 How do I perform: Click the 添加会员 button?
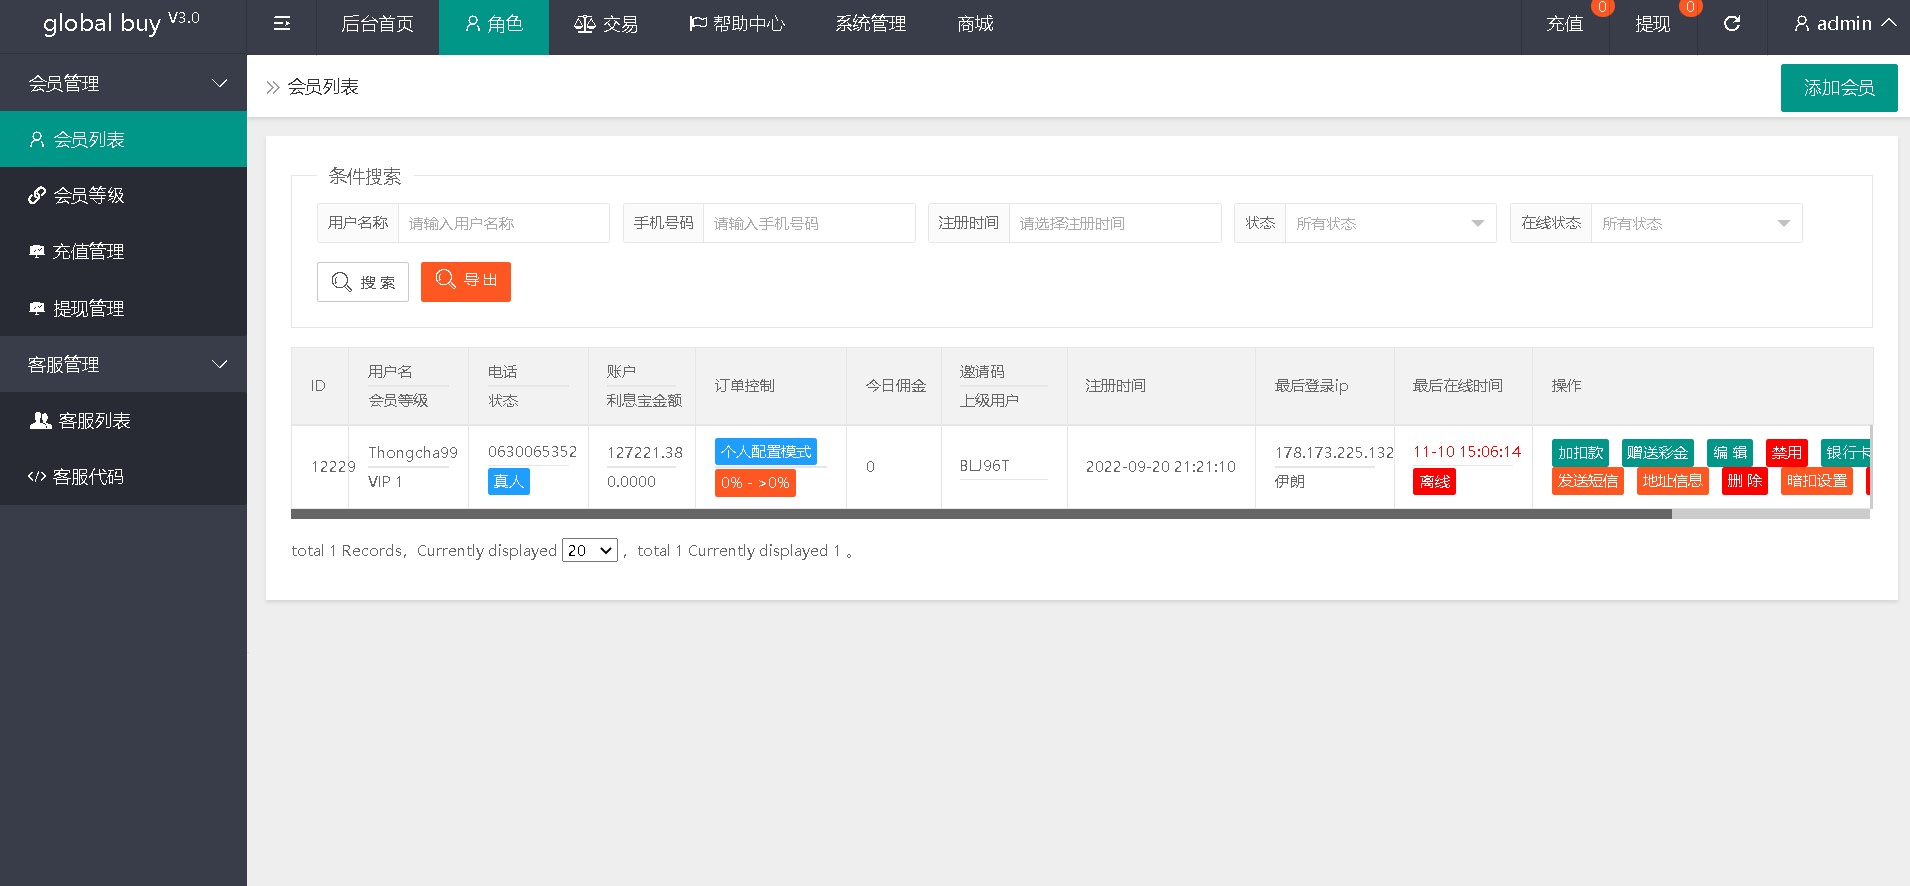[x=1838, y=88]
